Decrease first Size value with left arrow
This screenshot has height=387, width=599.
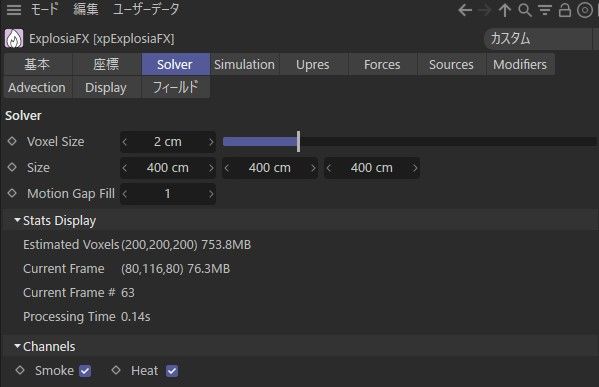(125, 168)
